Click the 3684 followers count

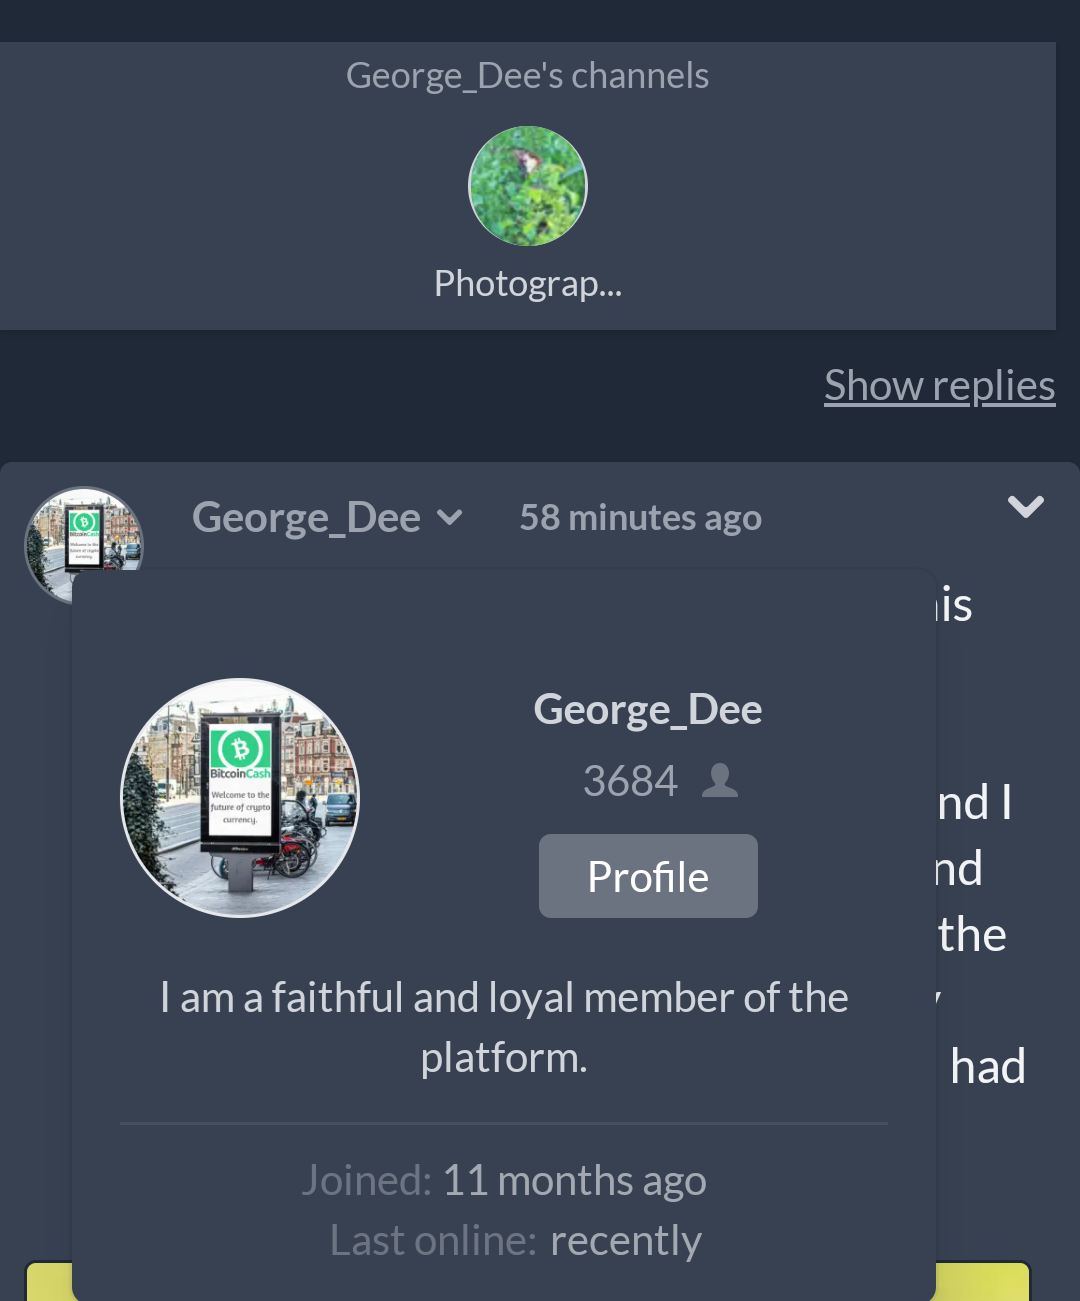[630, 782]
